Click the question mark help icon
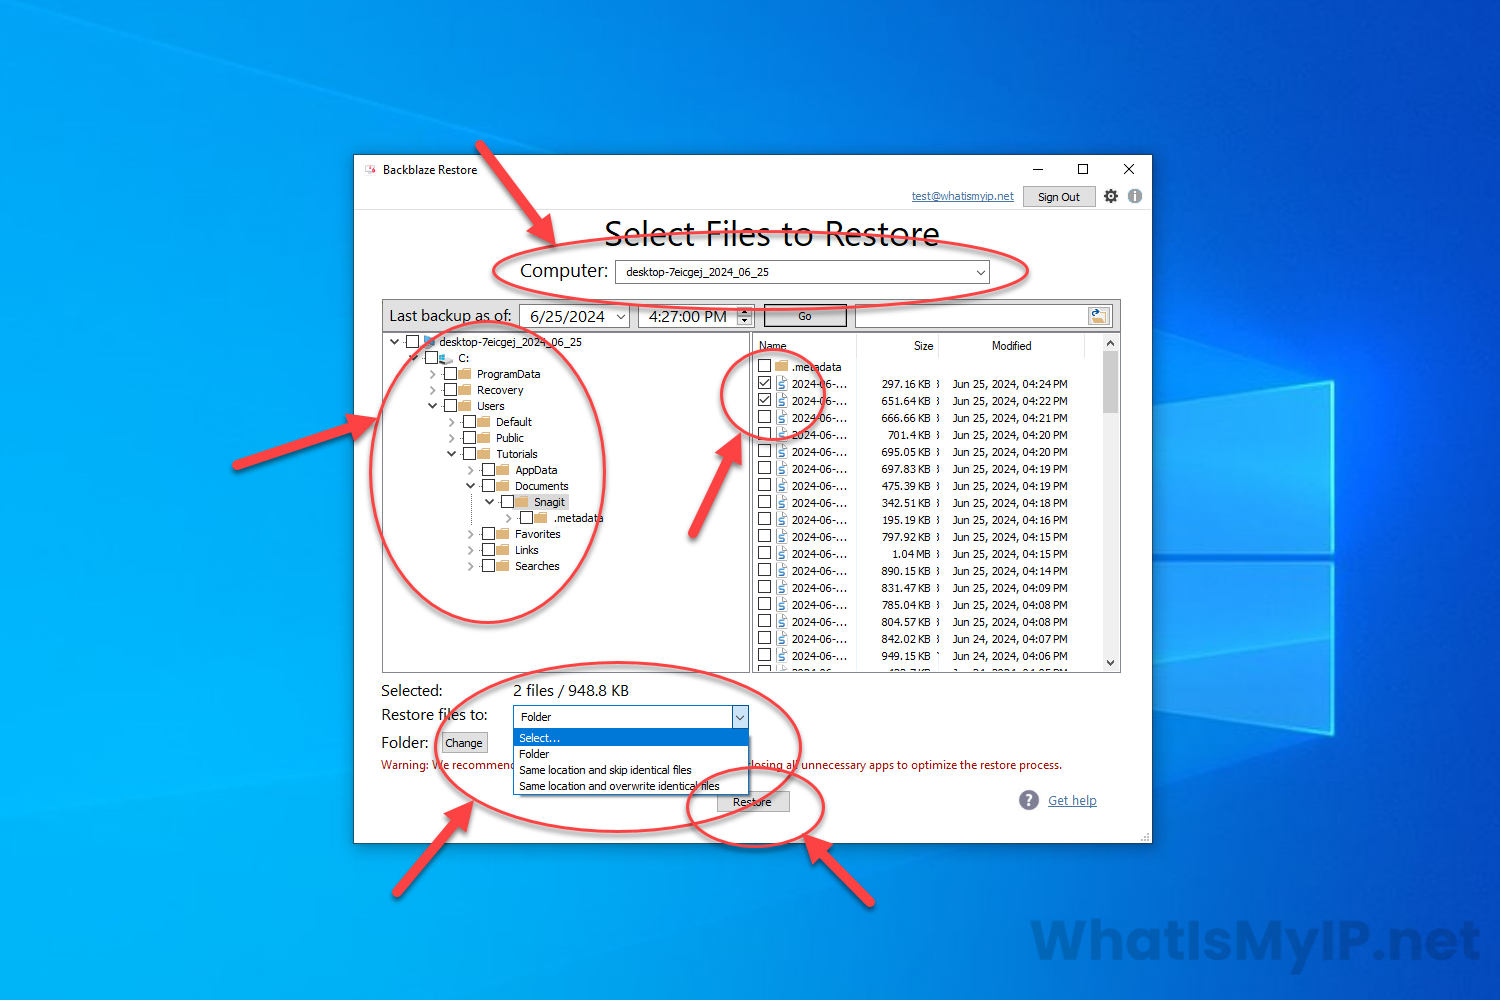 click(1029, 800)
